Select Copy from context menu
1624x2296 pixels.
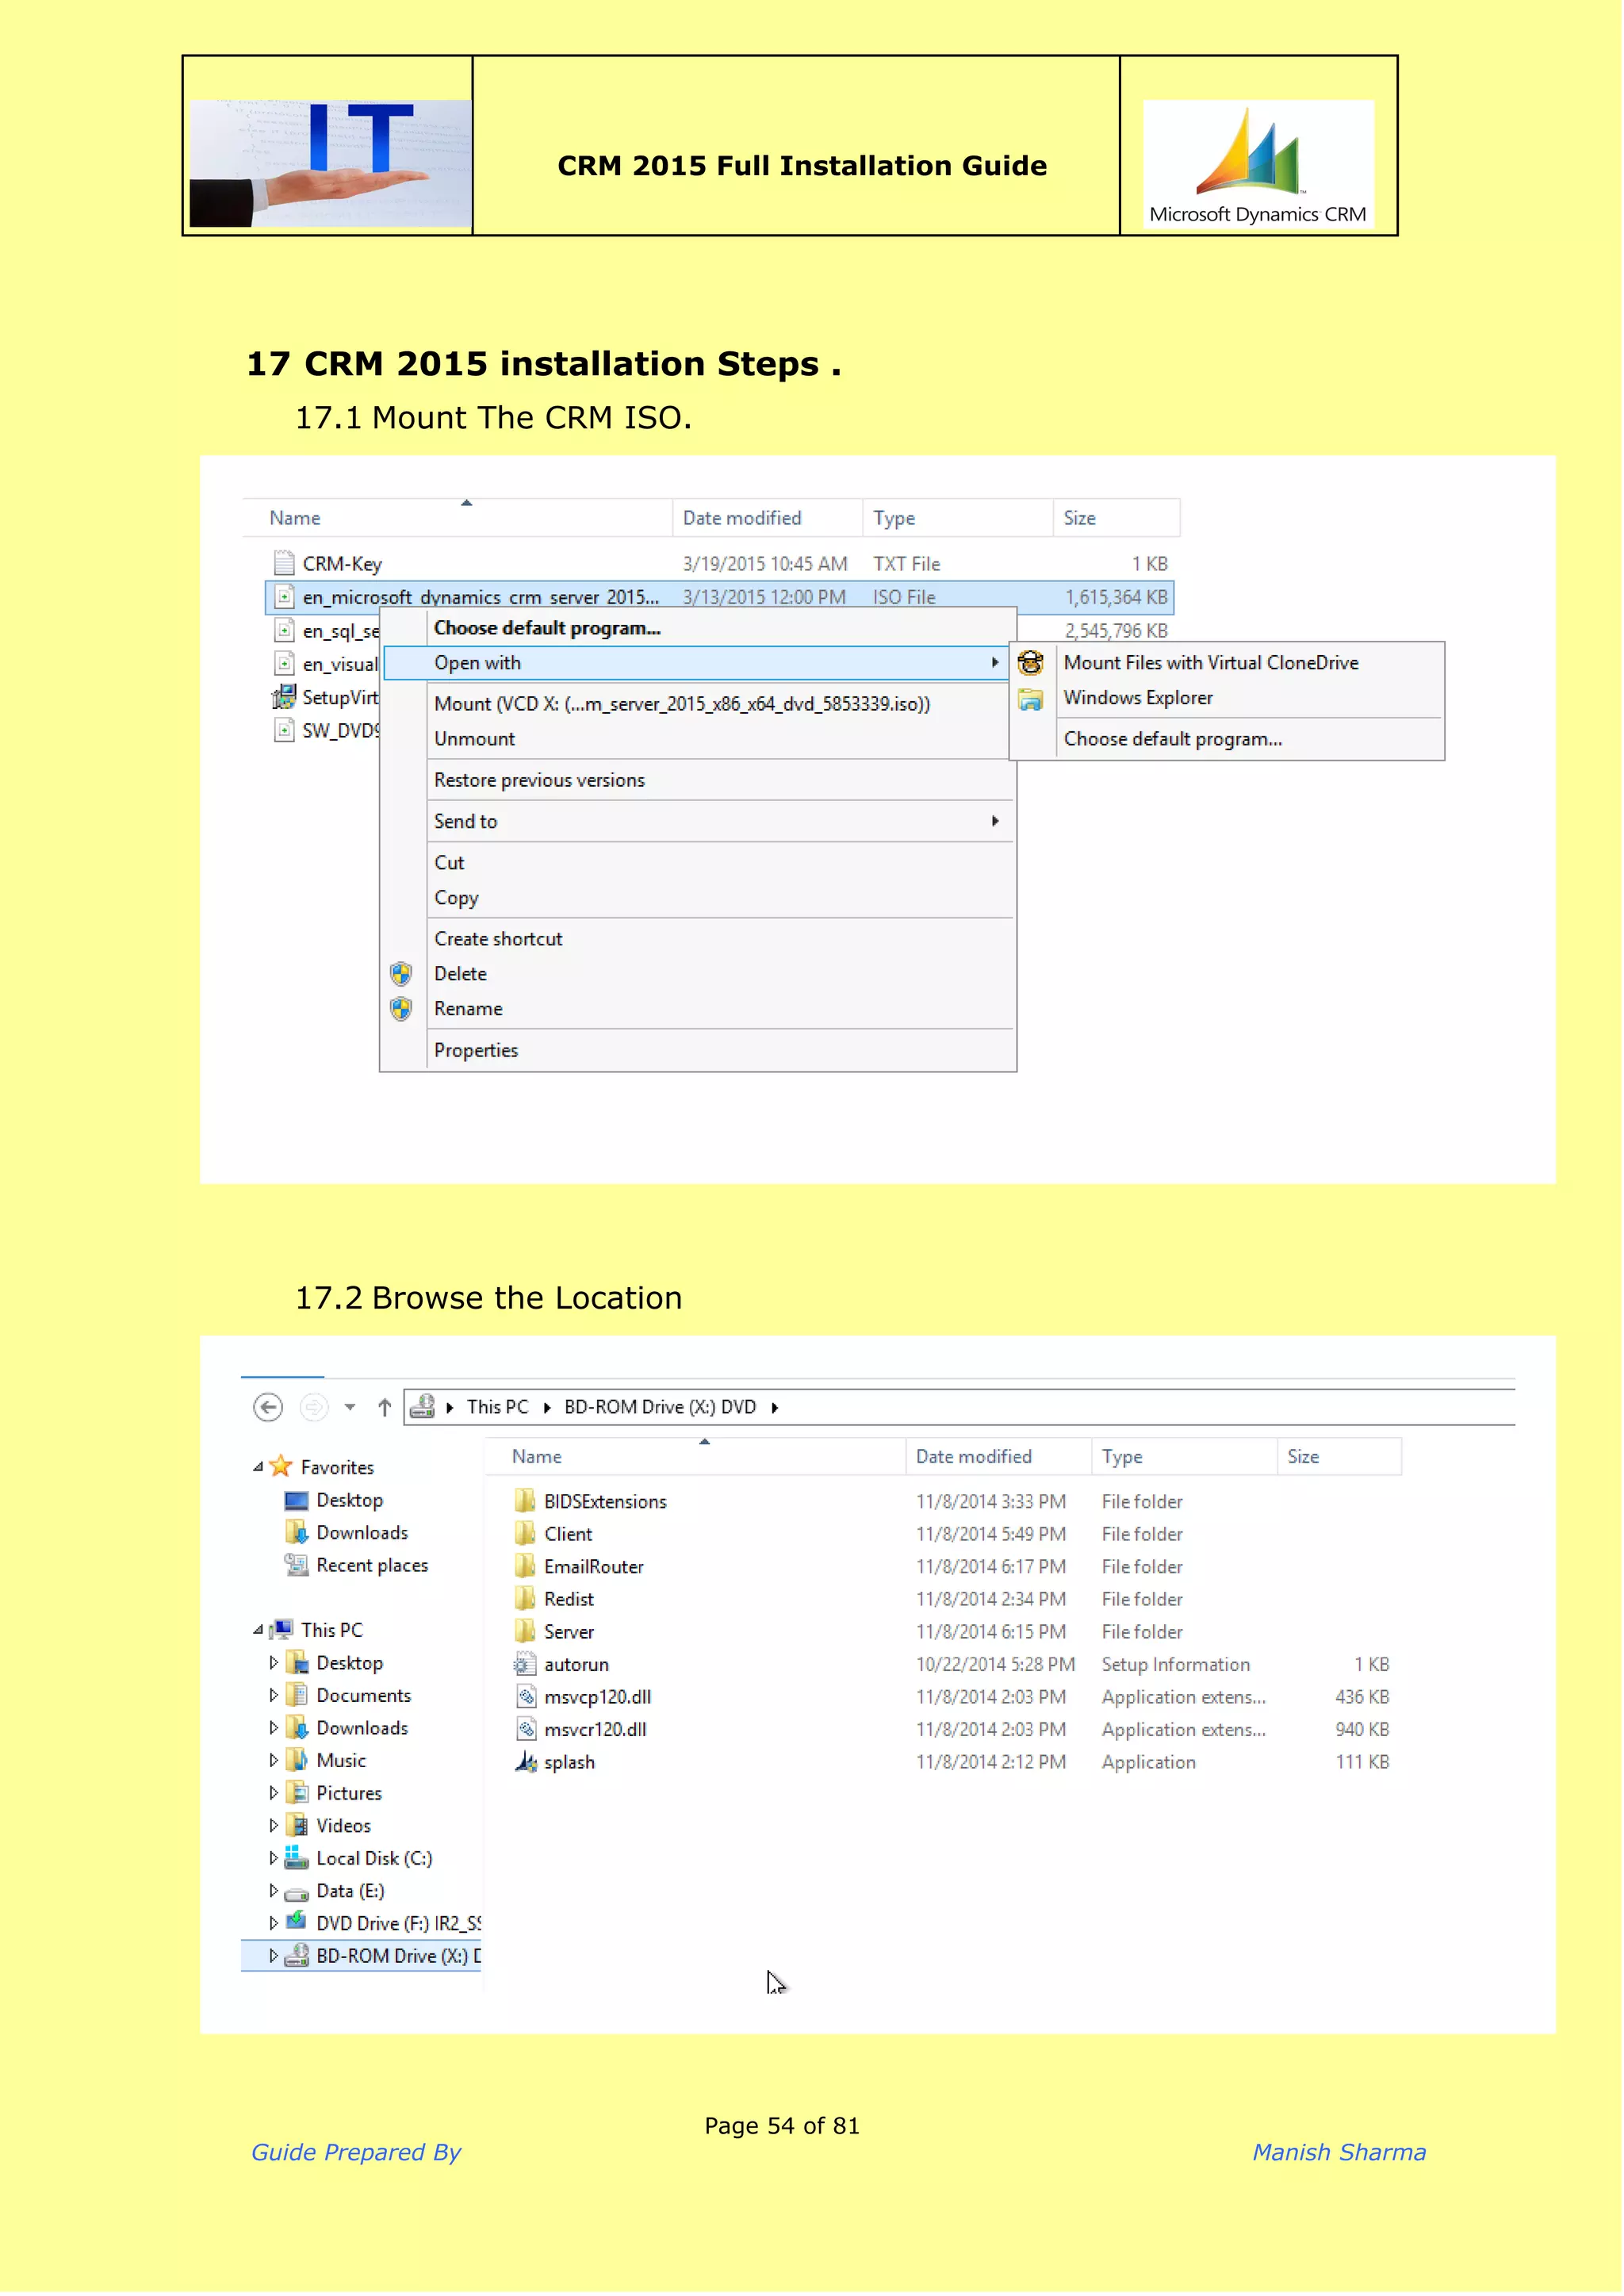(698, 899)
